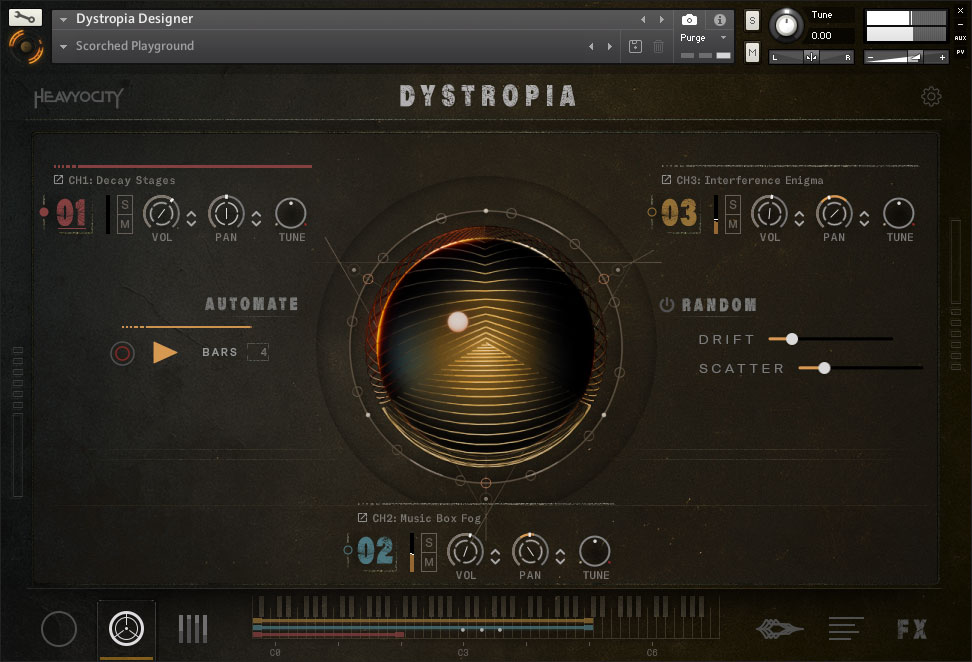This screenshot has width=972, height=662.
Task: Select the three-channel orb page tab
Action: tap(126, 628)
